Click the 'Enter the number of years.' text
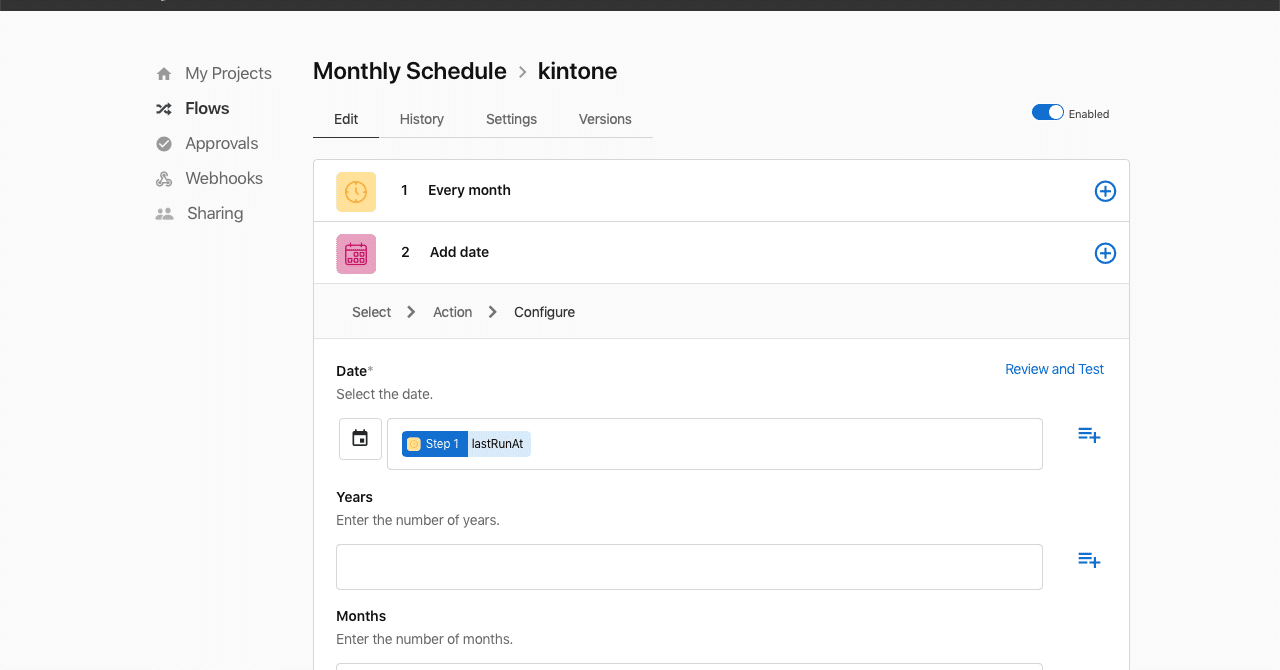Image resolution: width=1280 pixels, height=670 pixels. click(x=417, y=520)
